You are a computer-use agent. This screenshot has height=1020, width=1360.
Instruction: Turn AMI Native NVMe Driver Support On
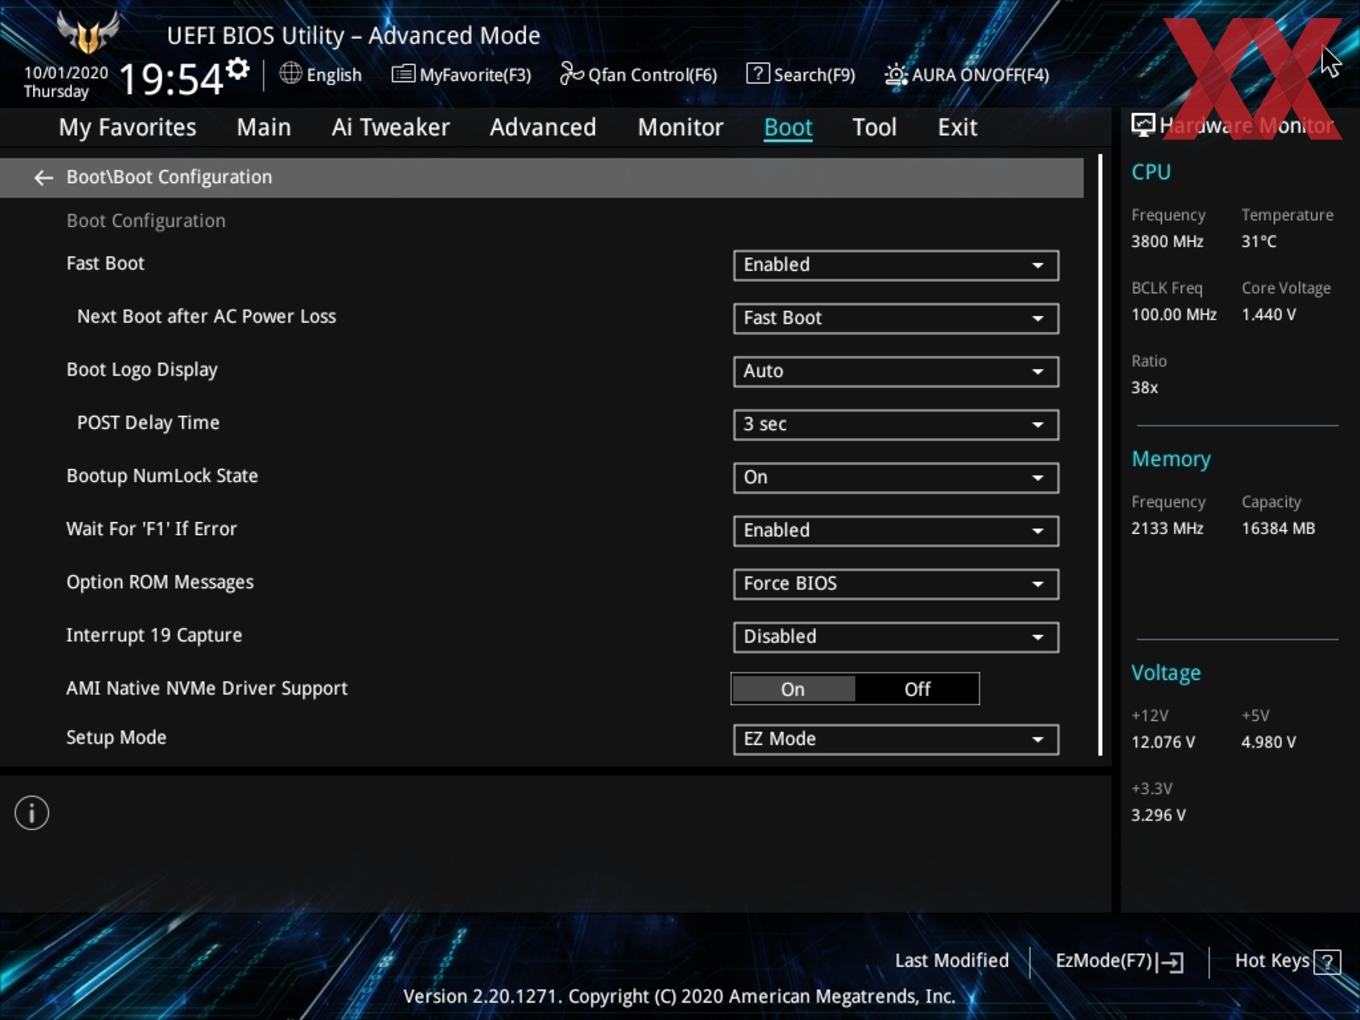793,689
